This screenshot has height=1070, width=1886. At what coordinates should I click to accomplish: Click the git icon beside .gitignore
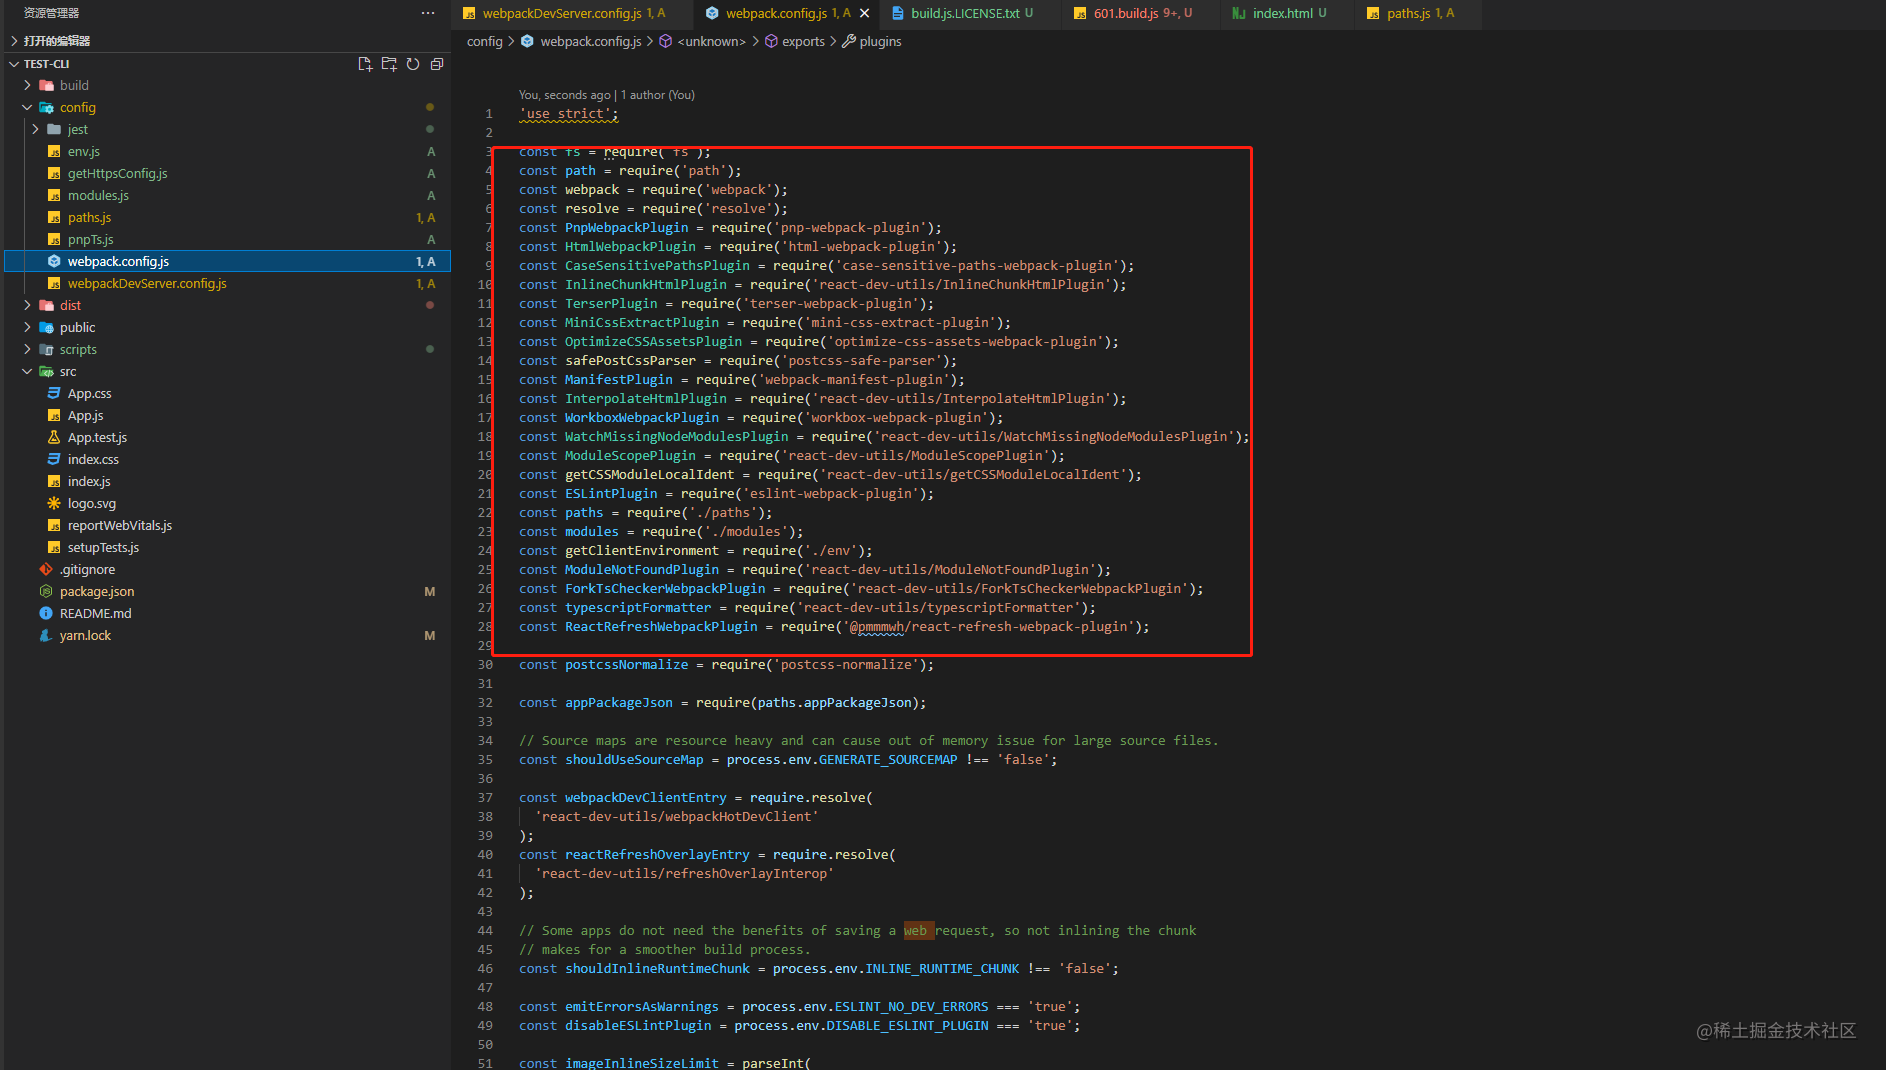coord(46,570)
